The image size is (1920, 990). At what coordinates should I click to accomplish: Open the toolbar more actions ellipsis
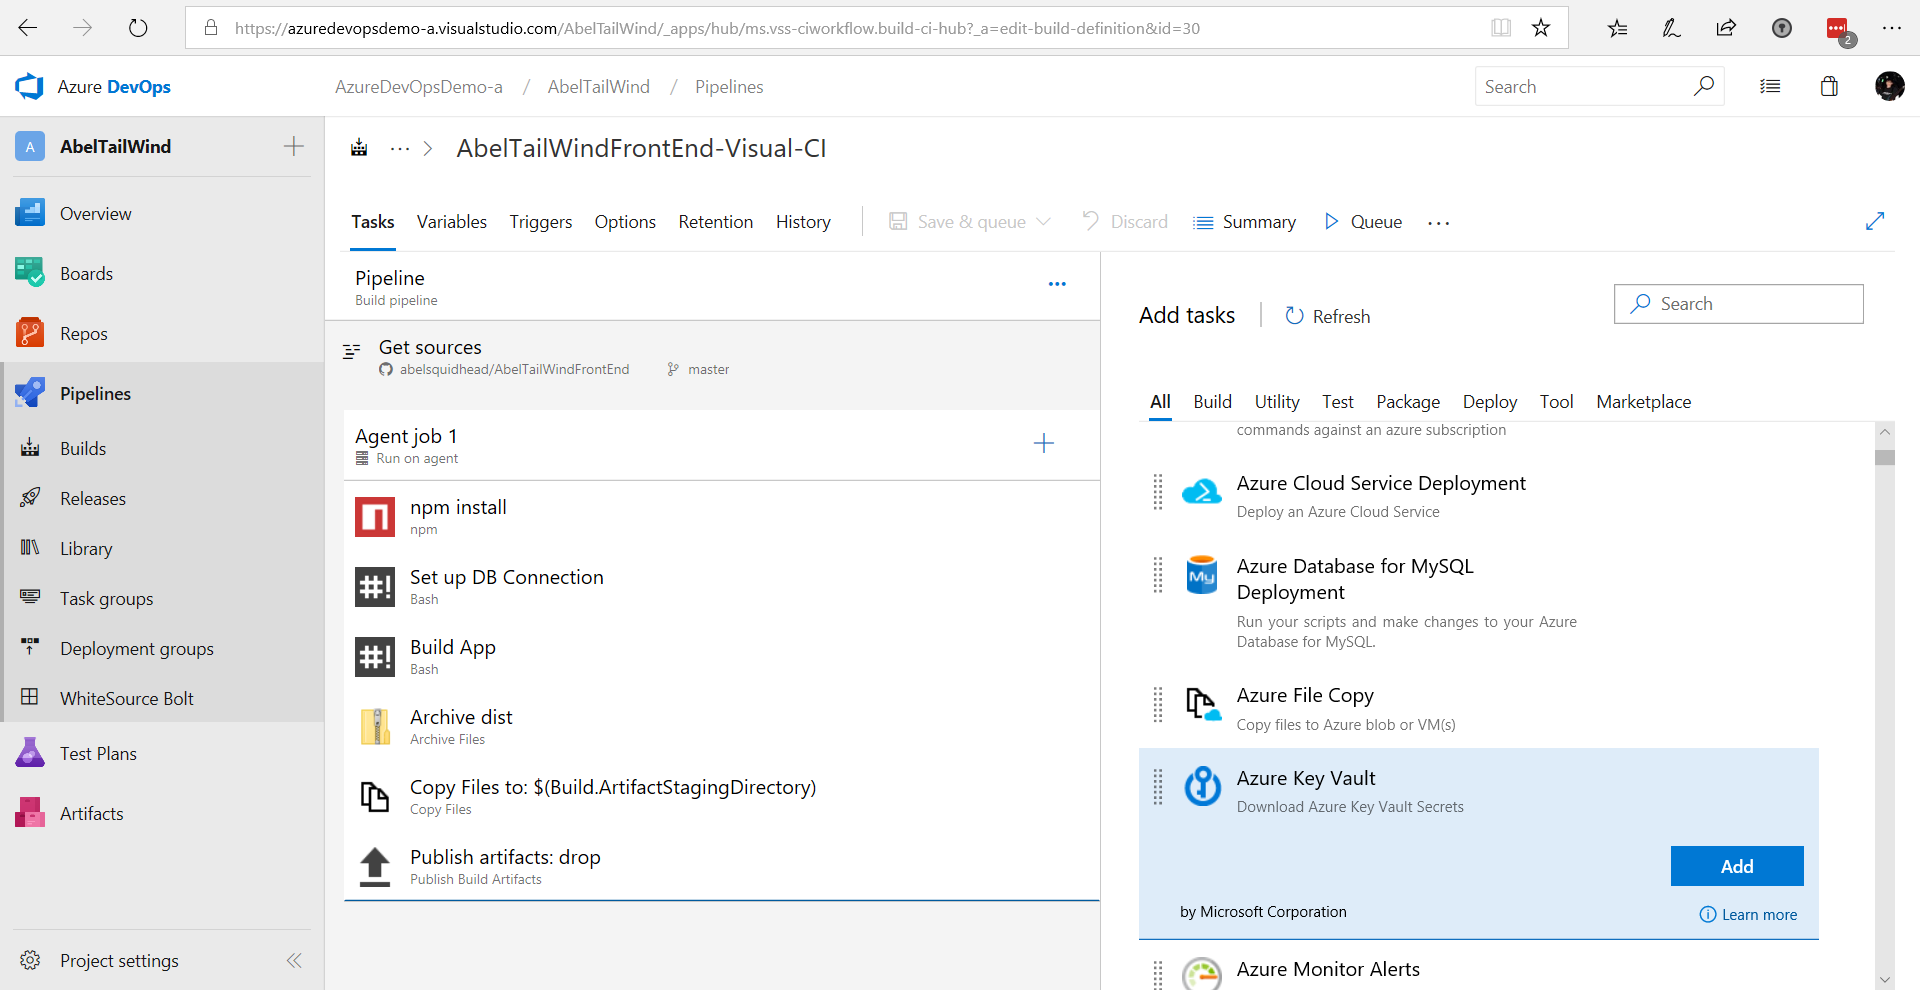tap(1439, 223)
